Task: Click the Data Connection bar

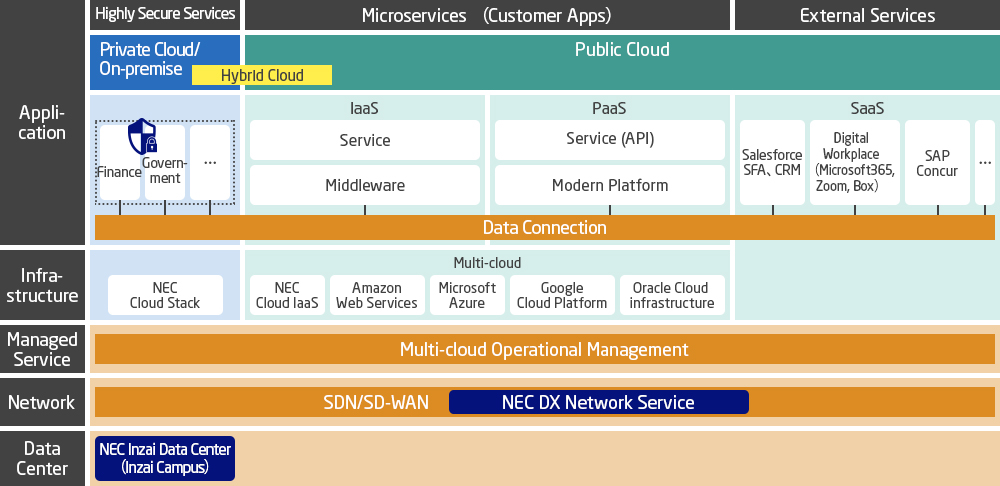Action: [x=545, y=227]
